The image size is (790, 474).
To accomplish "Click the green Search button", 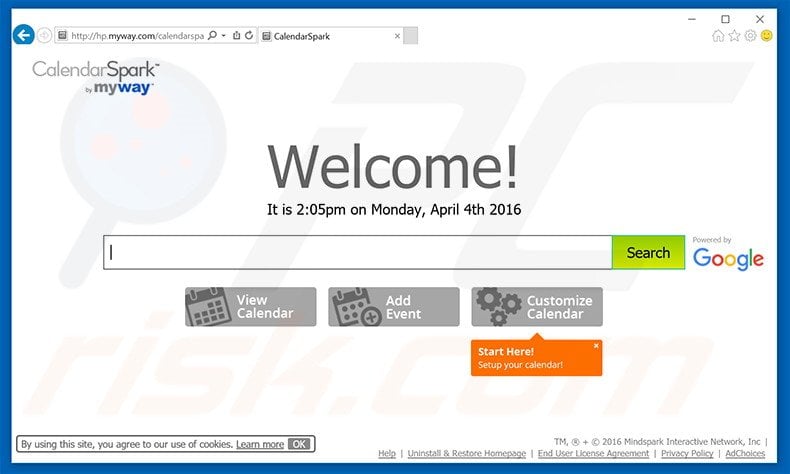I will [648, 252].
